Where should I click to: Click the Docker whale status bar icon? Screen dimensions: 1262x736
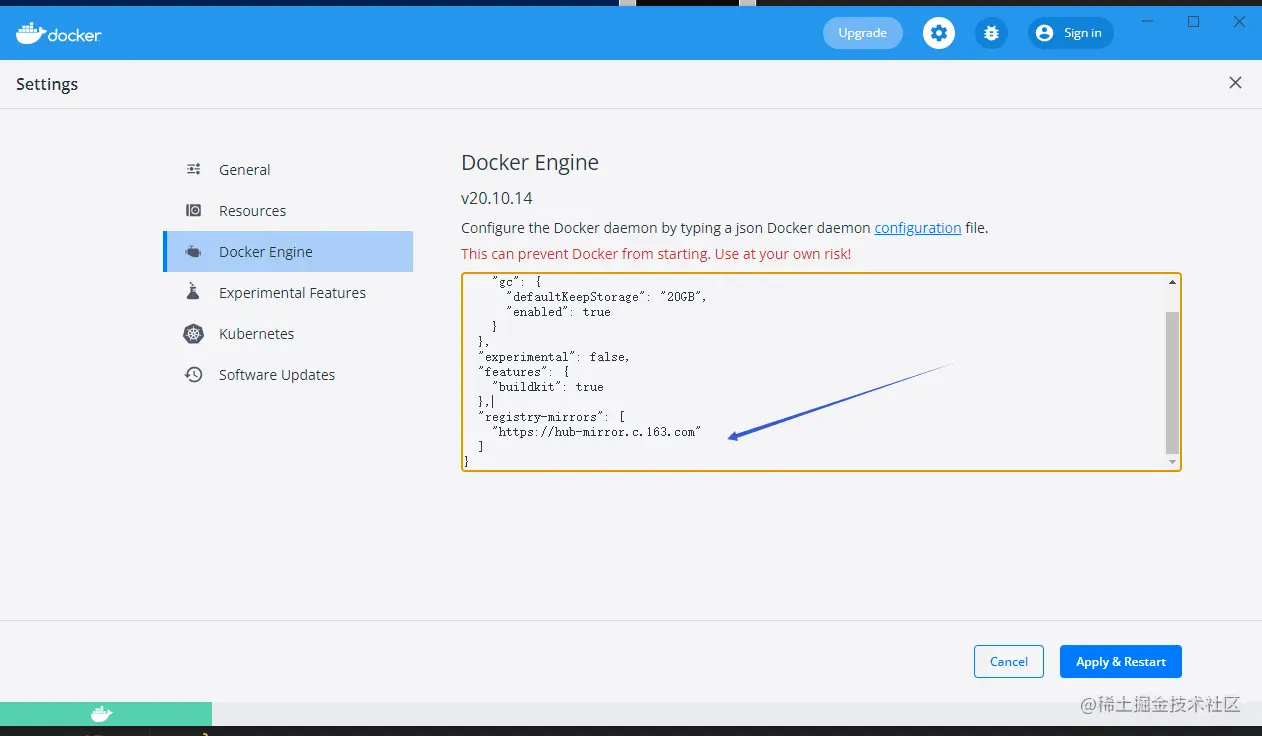coord(101,714)
